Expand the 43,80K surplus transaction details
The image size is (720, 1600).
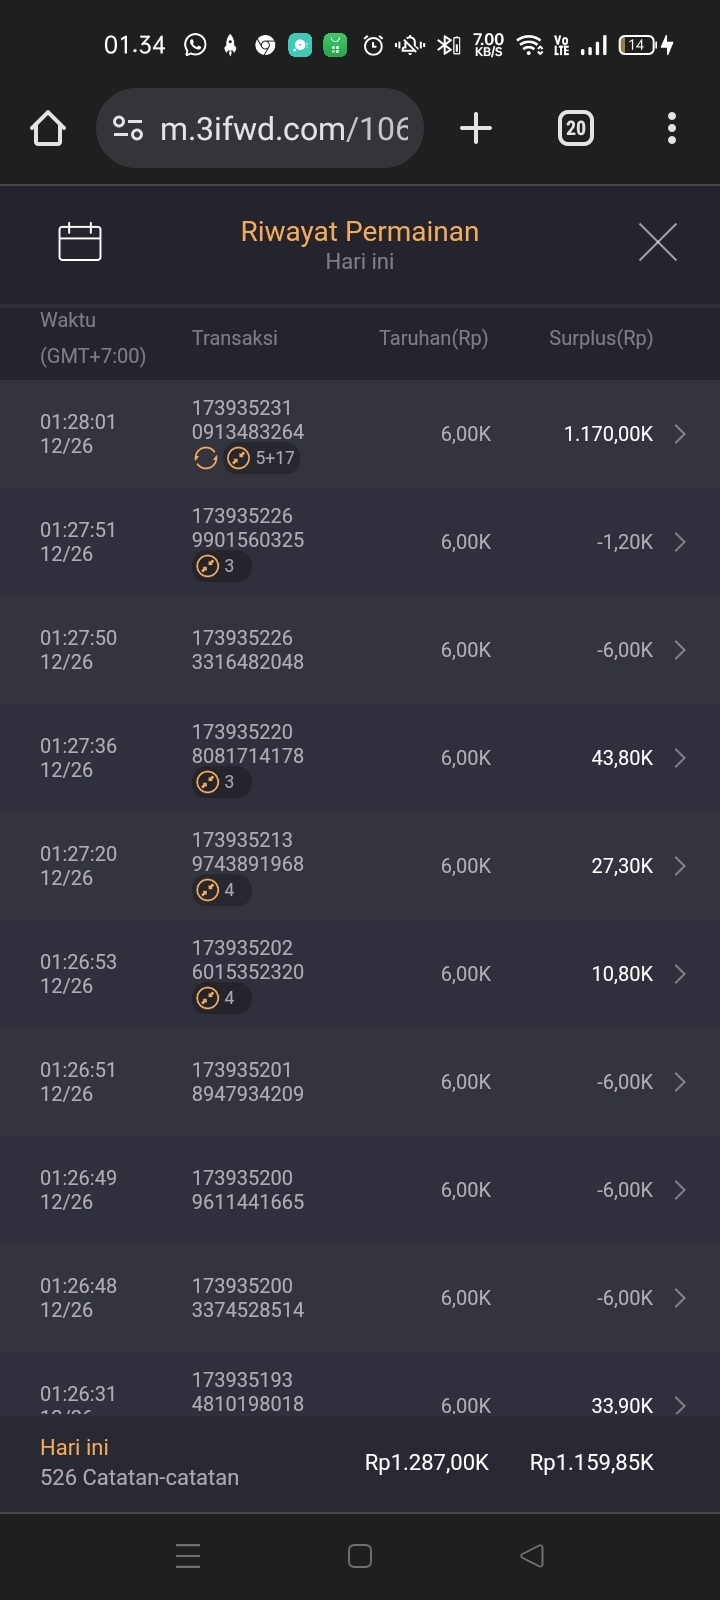coord(680,758)
